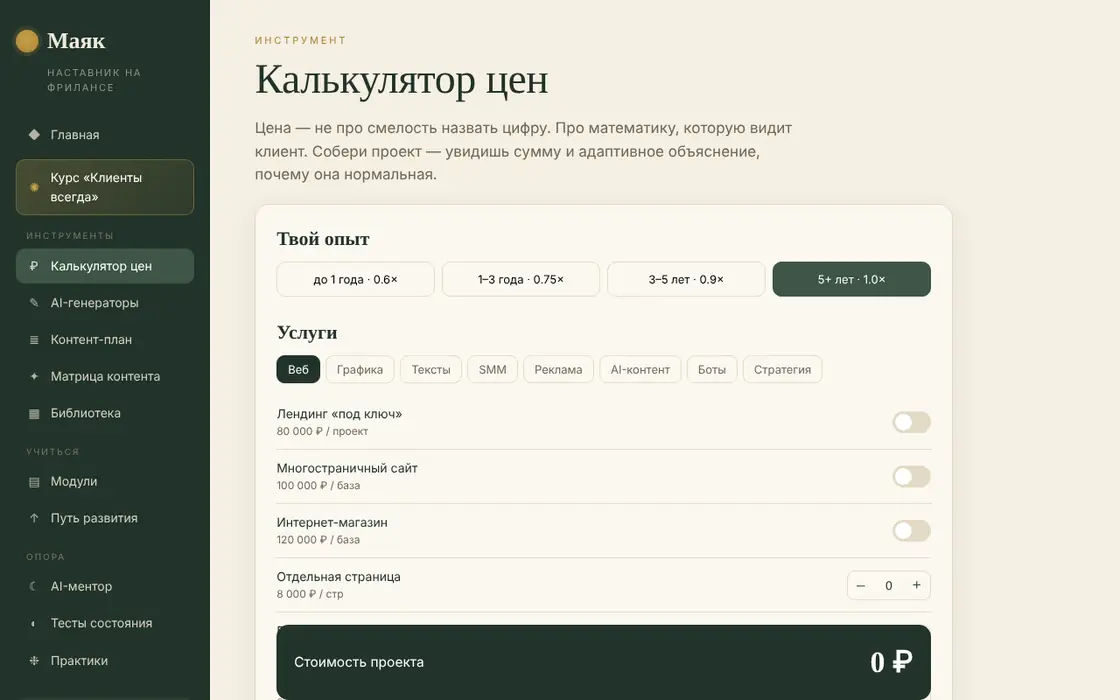Click the list icon beside Контент-план

(34, 340)
